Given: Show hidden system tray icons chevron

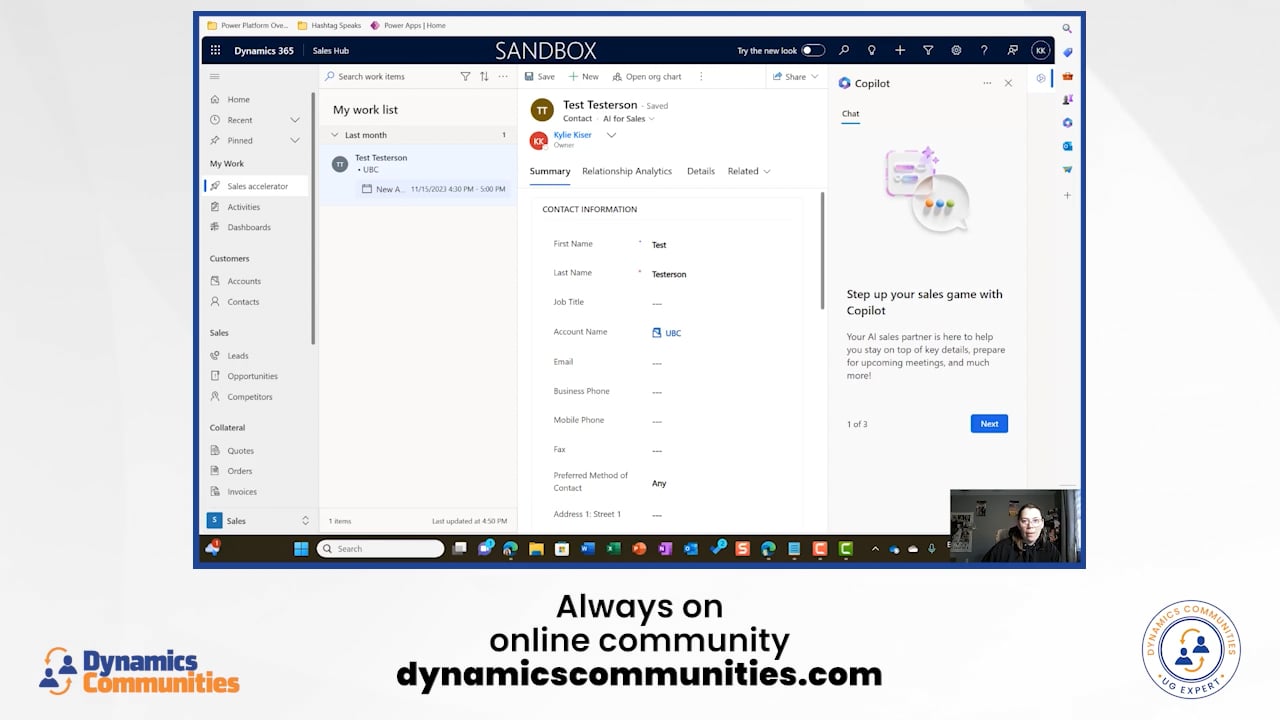Looking at the screenshot, I should pyautogui.click(x=876, y=548).
